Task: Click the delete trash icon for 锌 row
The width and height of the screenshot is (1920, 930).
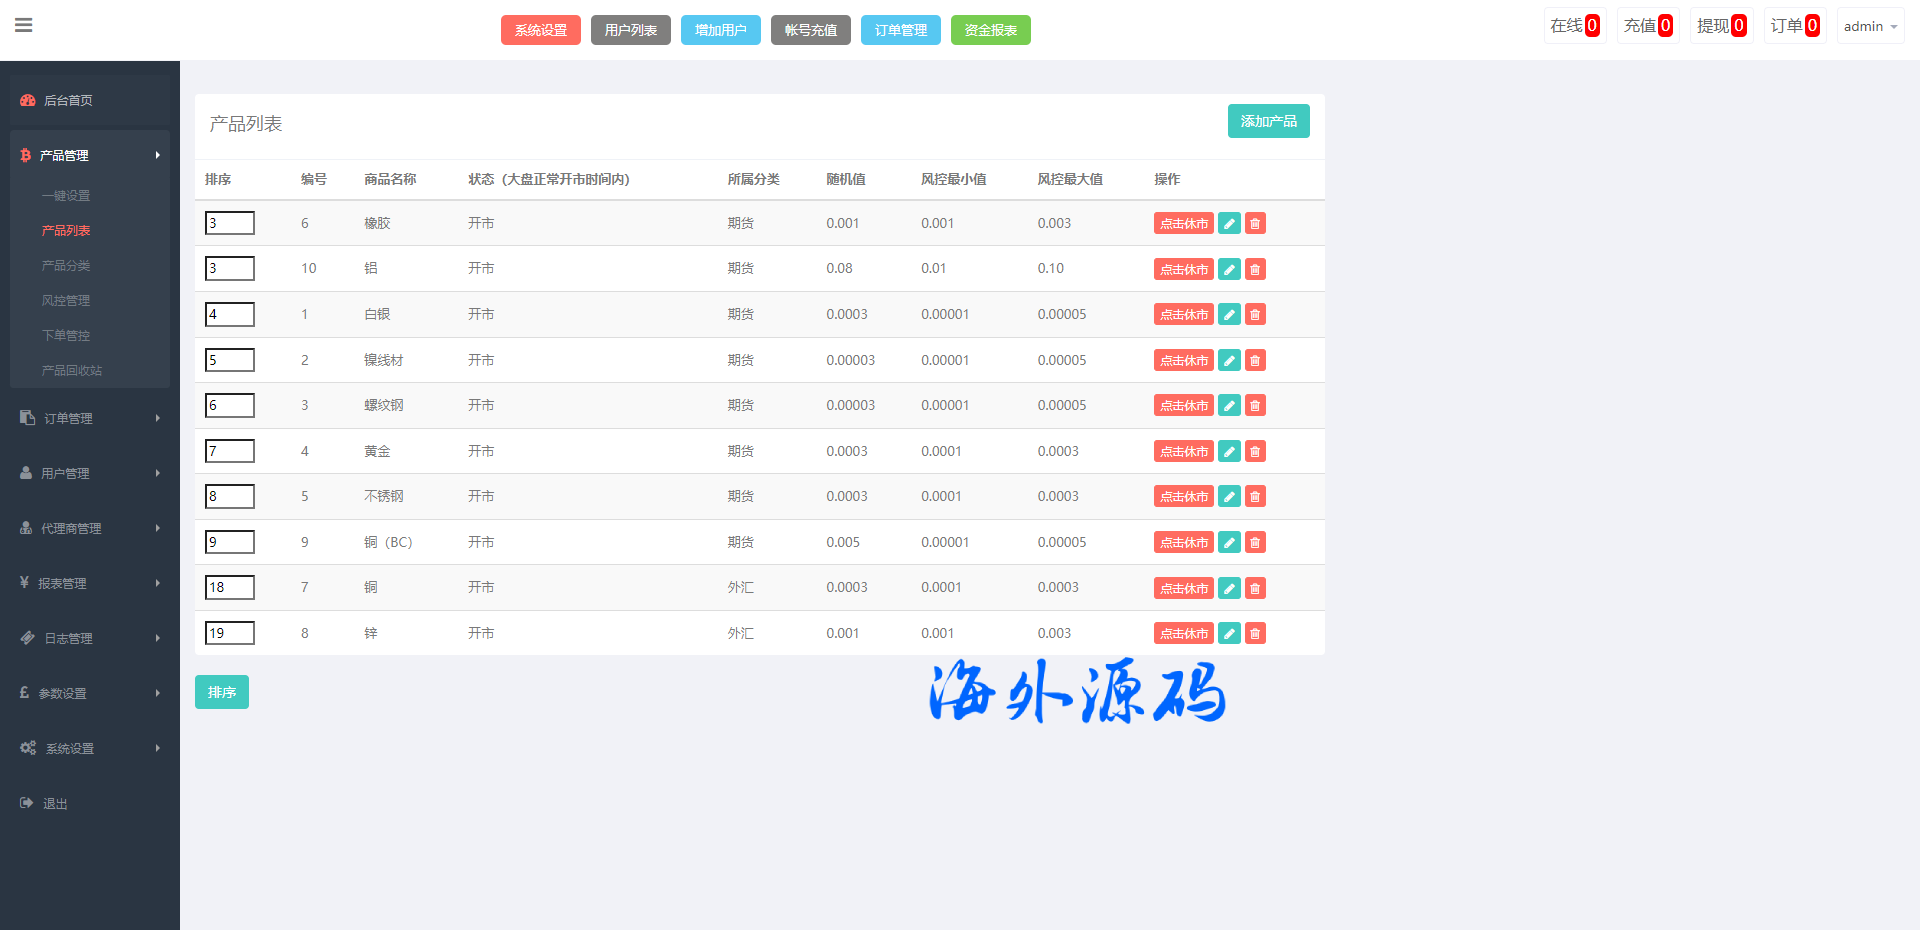Action: pyautogui.click(x=1255, y=634)
